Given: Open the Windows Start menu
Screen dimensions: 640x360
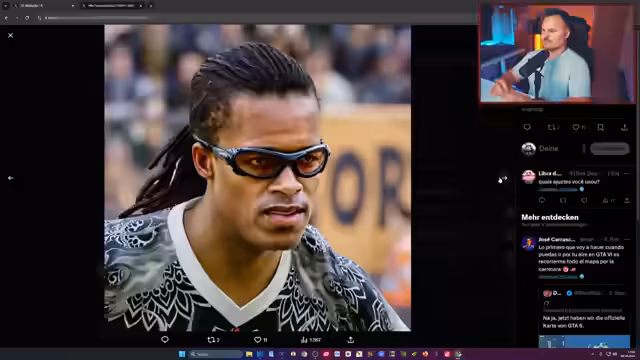Looking at the screenshot, I should (182, 354).
